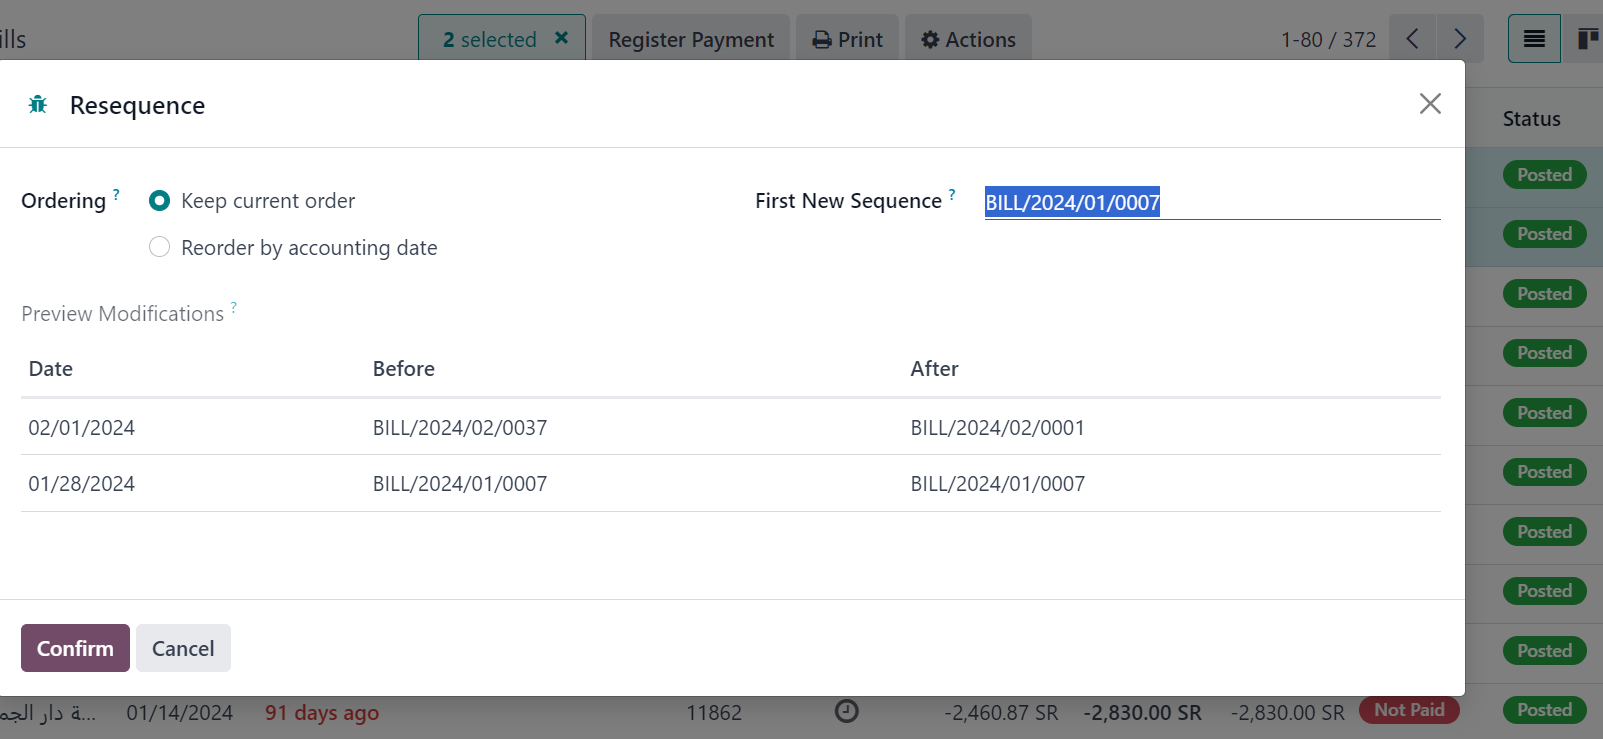Select 'Keep current order' radio option

(159, 201)
